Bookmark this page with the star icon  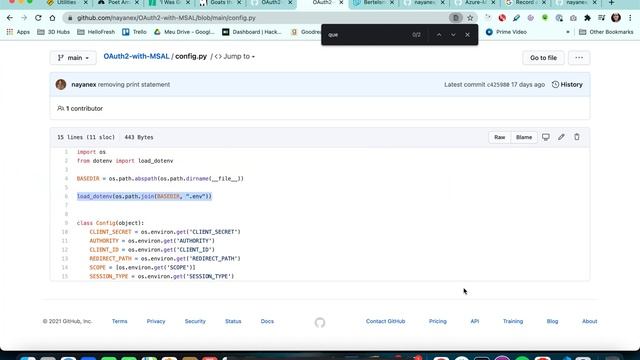(x=470, y=18)
